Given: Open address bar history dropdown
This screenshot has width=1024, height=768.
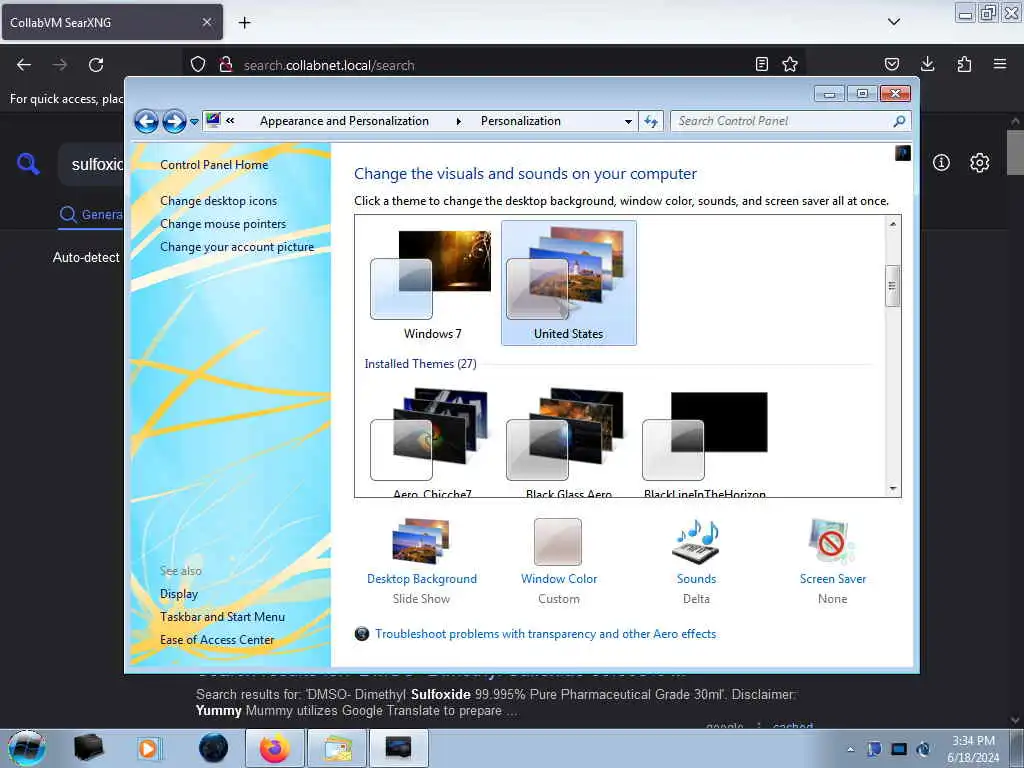Looking at the screenshot, I should pyautogui.click(x=628, y=121).
